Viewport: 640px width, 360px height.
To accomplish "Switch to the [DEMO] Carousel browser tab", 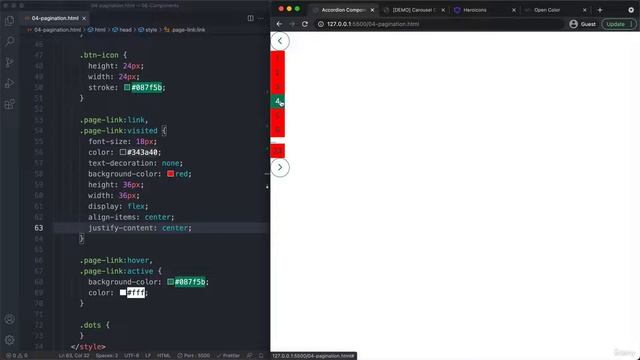I will click(x=414, y=10).
